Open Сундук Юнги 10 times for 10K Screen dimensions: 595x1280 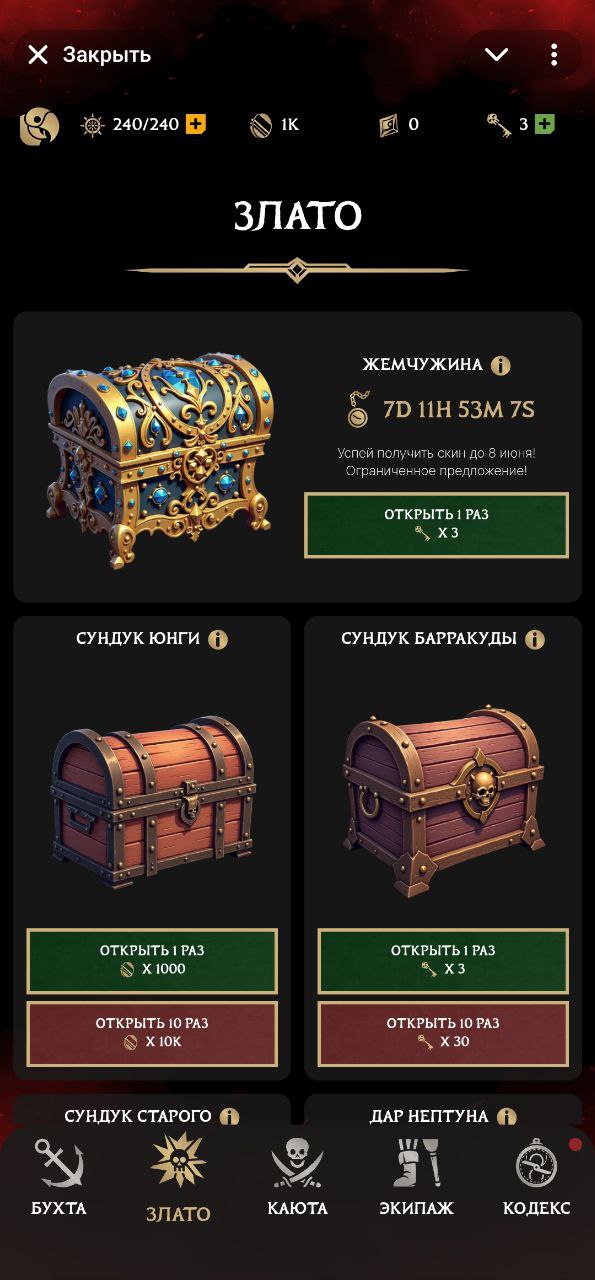pyautogui.click(x=152, y=1033)
